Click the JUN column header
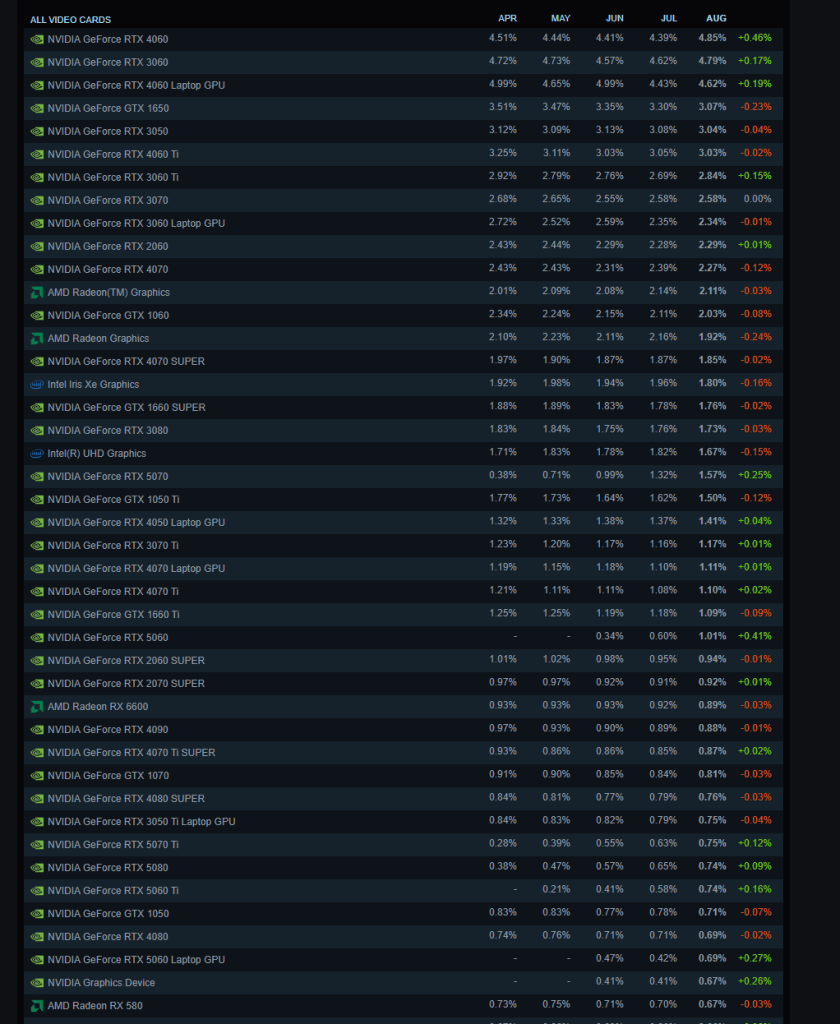The width and height of the screenshot is (840, 1024). 614,18
